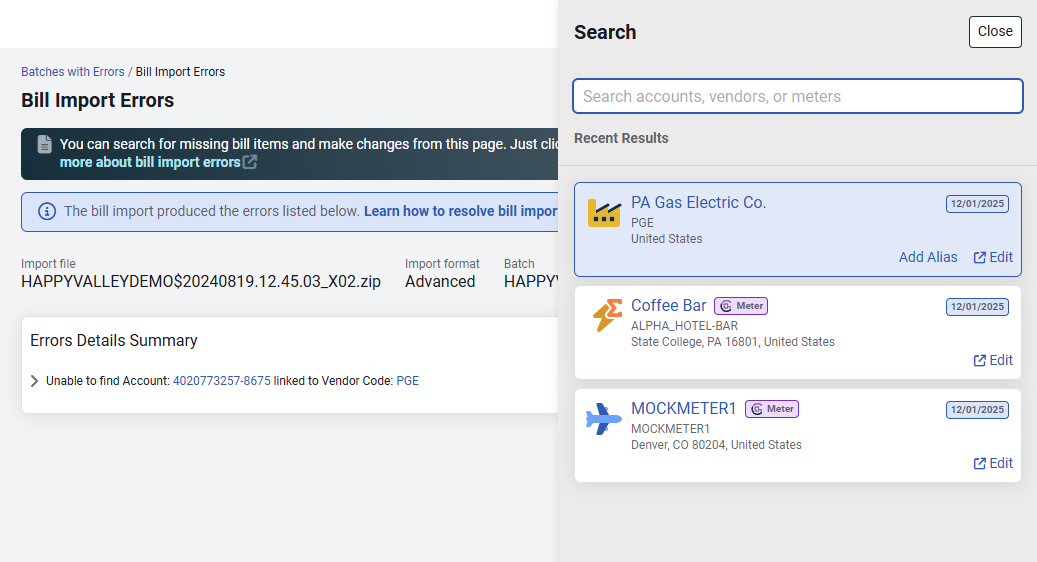Edit the MOCKMETER1 meter
Image resolution: width=1037 pixels, height=562 pixels.
pyautogui.click(x=993, y=463)
